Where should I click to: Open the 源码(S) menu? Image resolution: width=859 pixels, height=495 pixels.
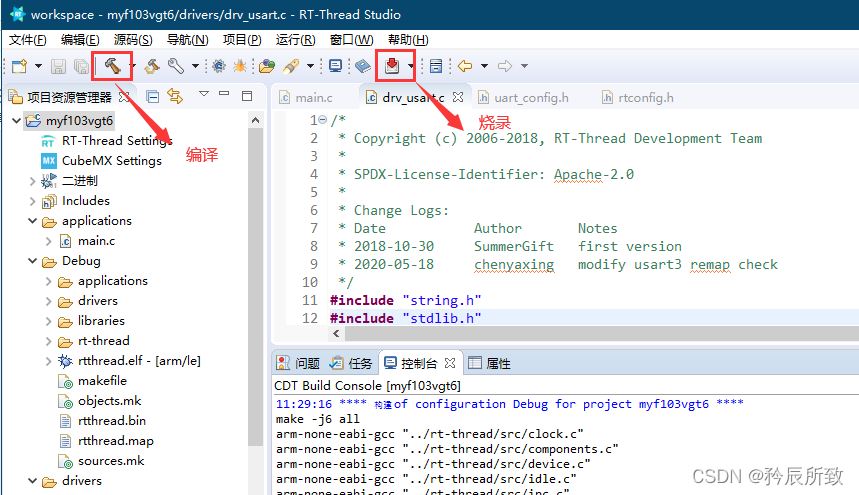[133, 40]
